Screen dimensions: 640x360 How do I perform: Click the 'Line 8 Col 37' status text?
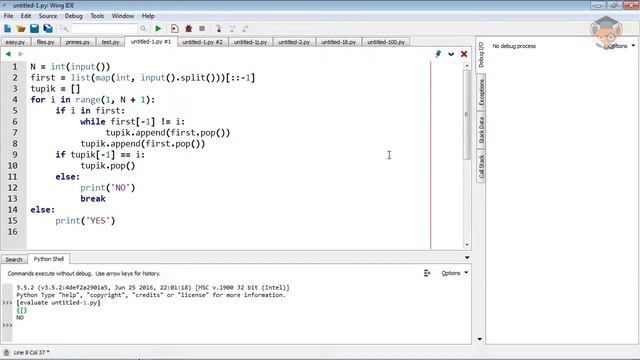coord(31,352)
